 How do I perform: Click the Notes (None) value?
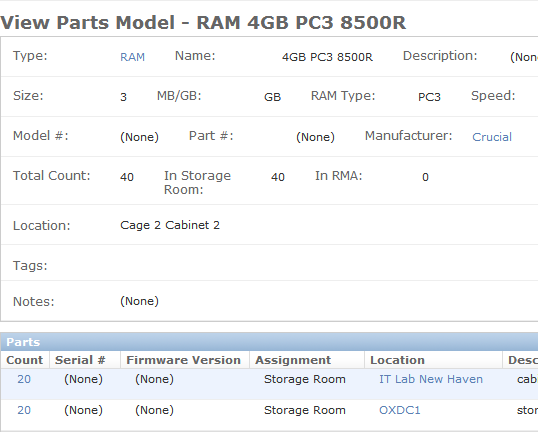[139, 301]
